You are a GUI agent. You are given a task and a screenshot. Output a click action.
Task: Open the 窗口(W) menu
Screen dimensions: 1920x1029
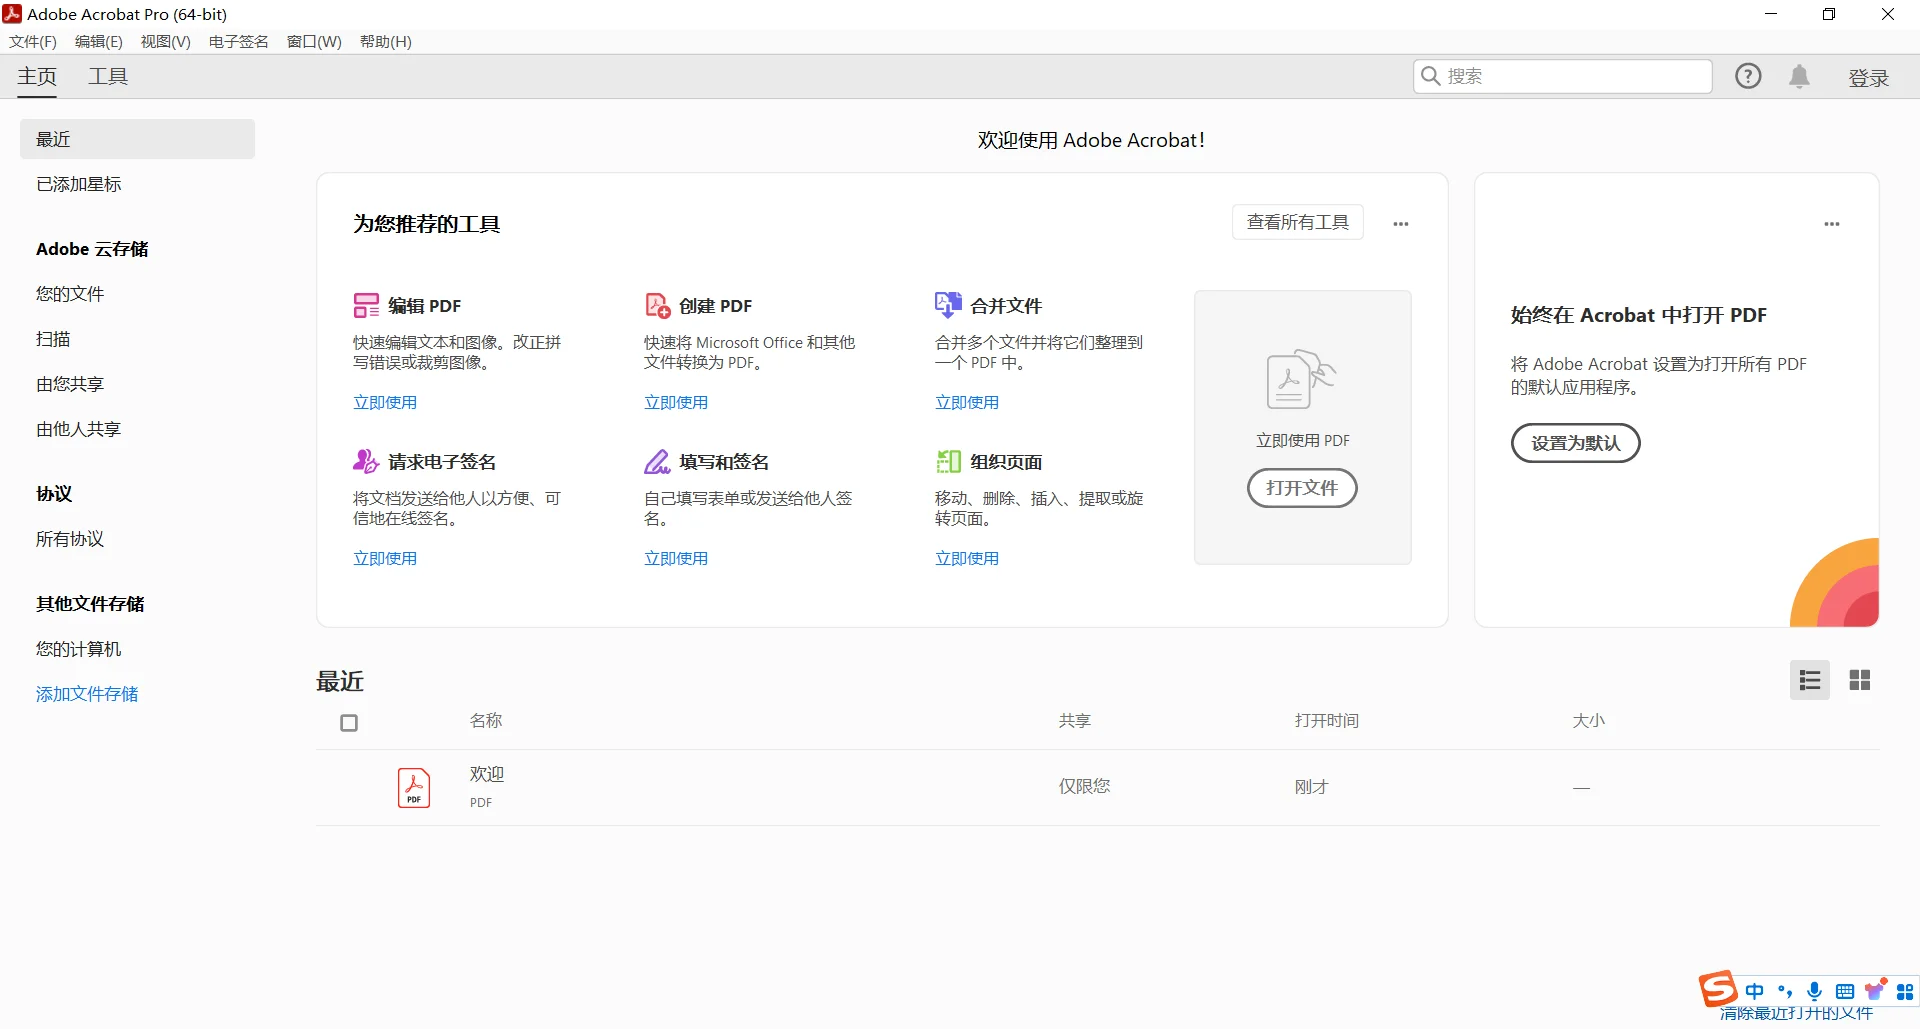pyautogui.click(x=314, y=41)
